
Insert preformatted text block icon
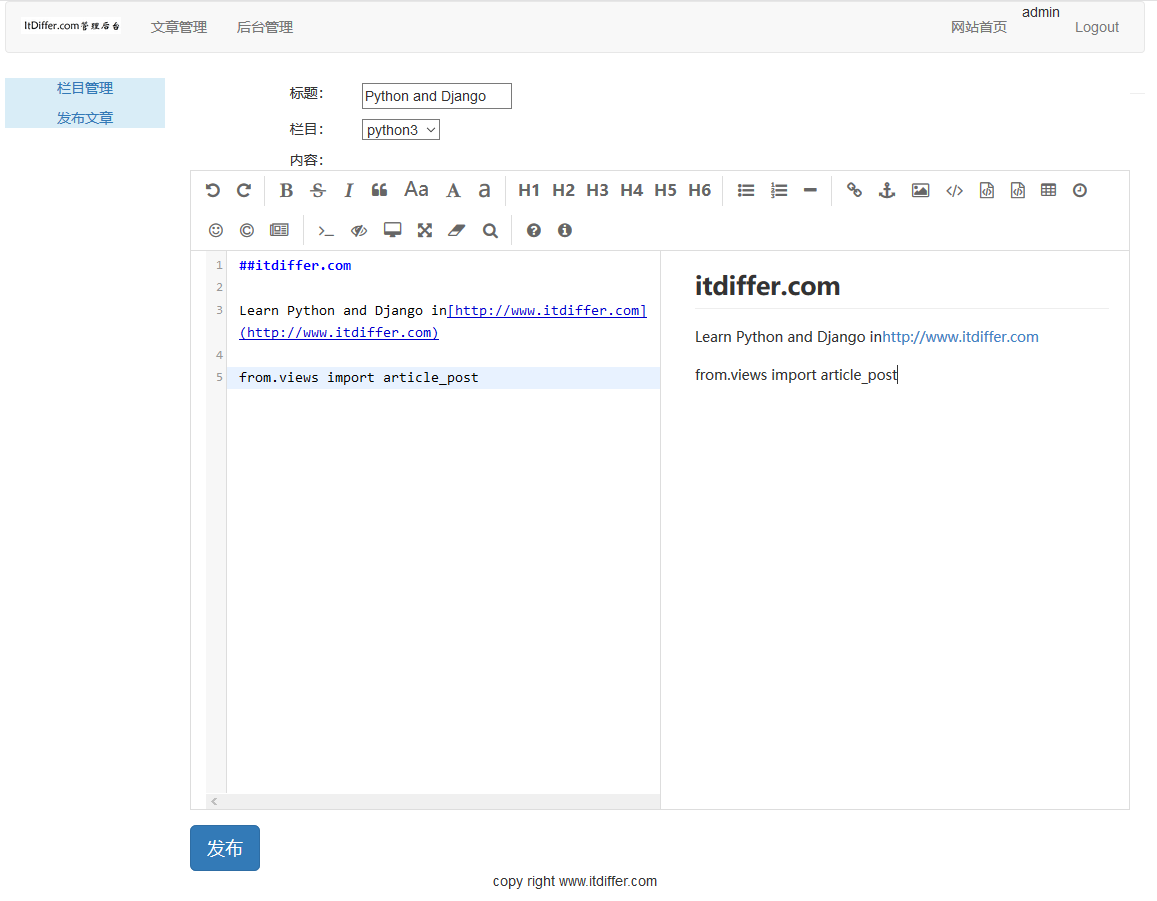[987, 190]
